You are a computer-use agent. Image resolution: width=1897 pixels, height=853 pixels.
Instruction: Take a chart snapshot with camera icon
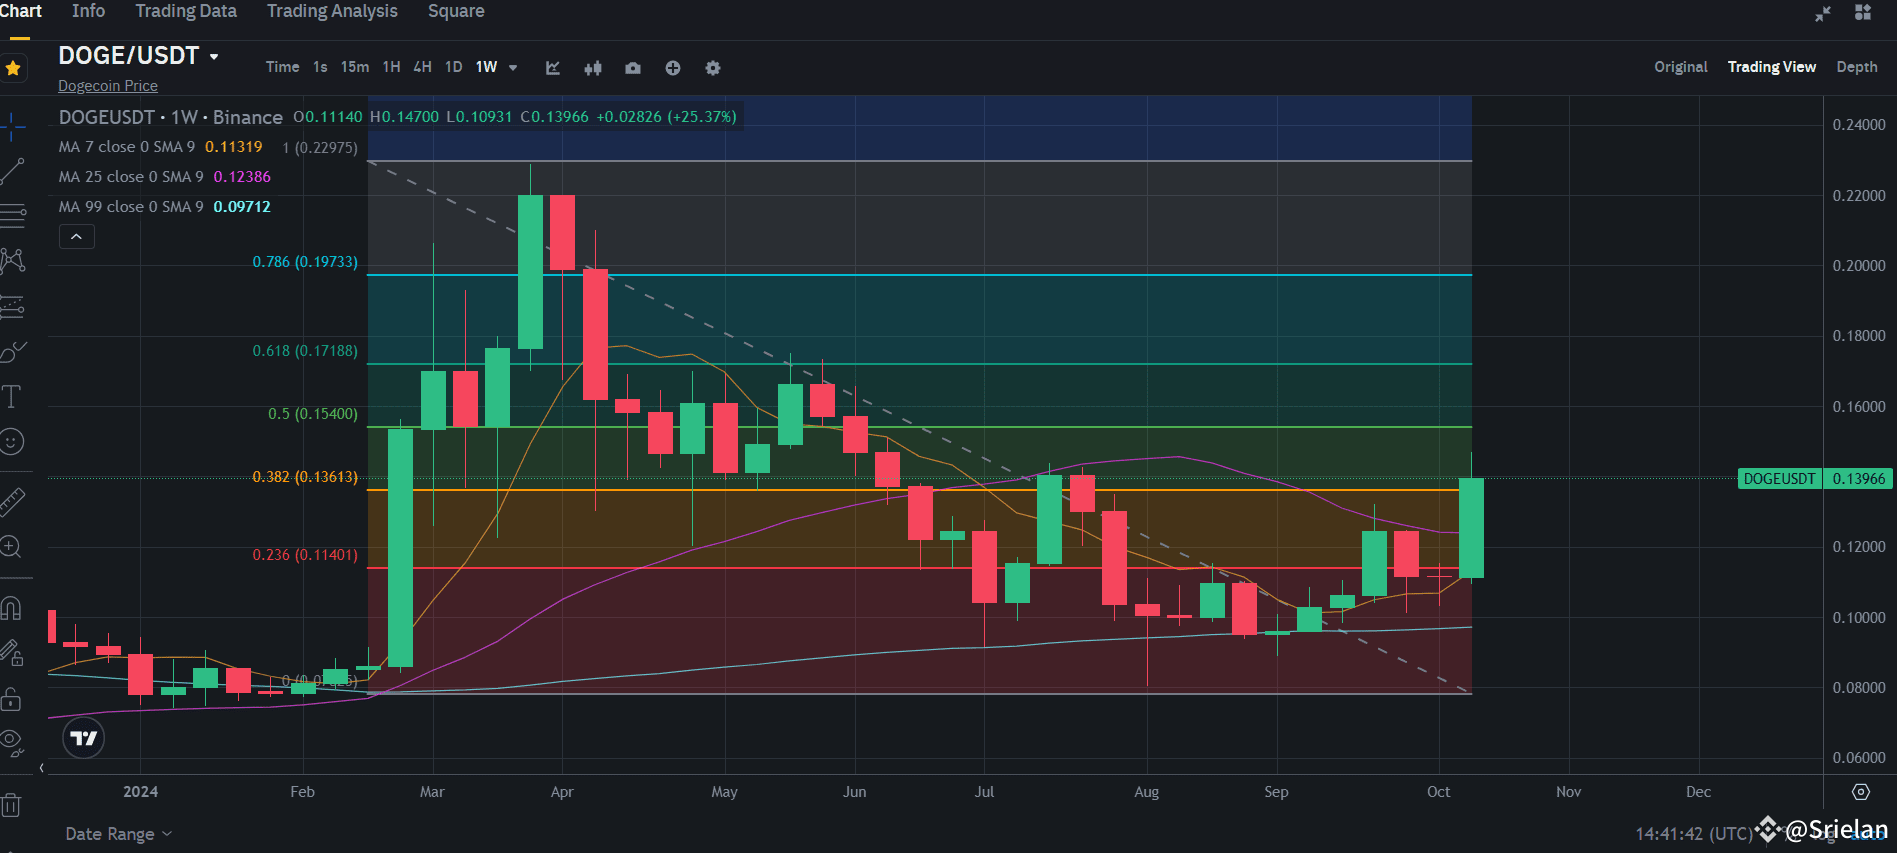(x=633, y=68)
